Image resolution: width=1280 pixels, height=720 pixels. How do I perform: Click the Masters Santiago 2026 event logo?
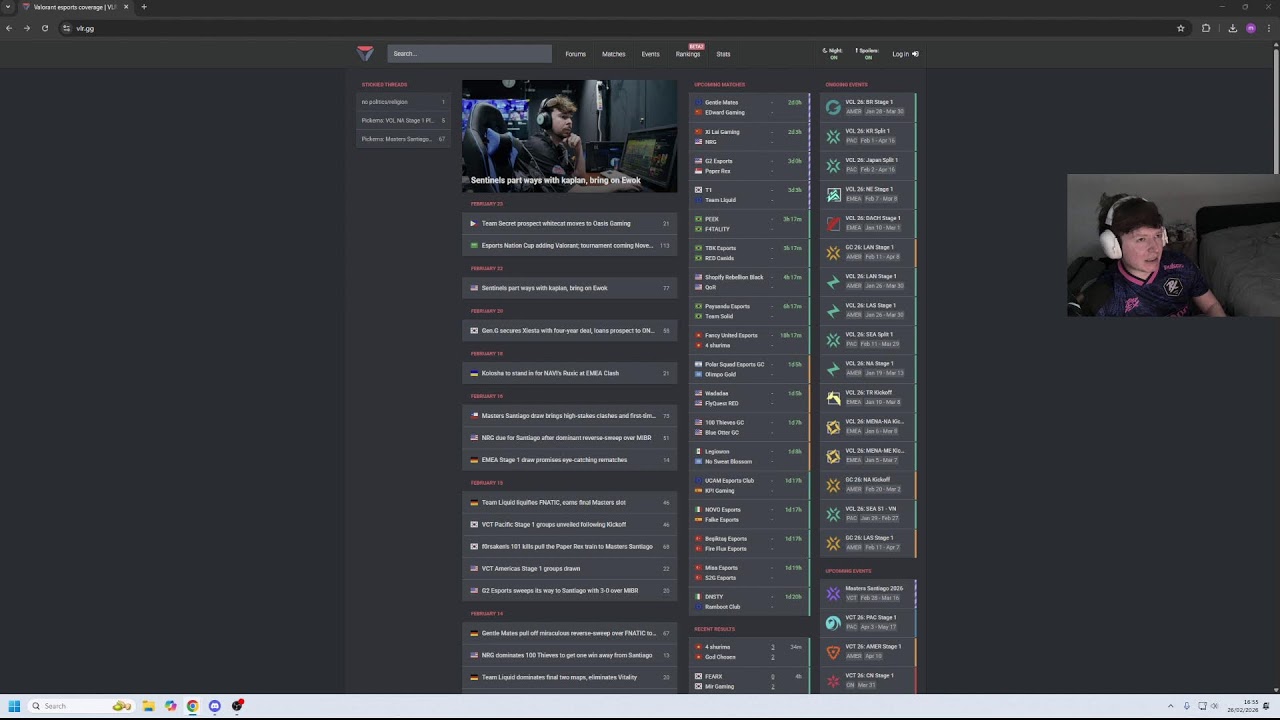[x=833, y=593]
